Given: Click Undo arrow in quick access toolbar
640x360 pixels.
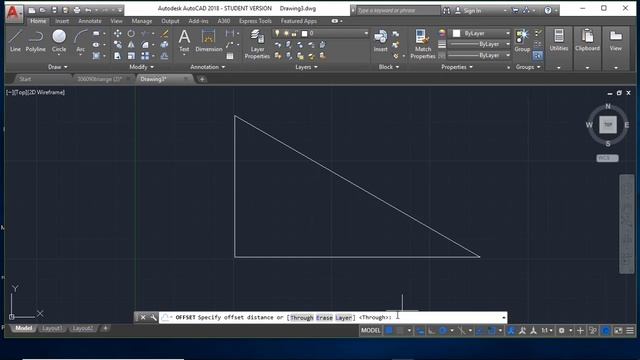Looking at the screenshot, I should point(88,10).
